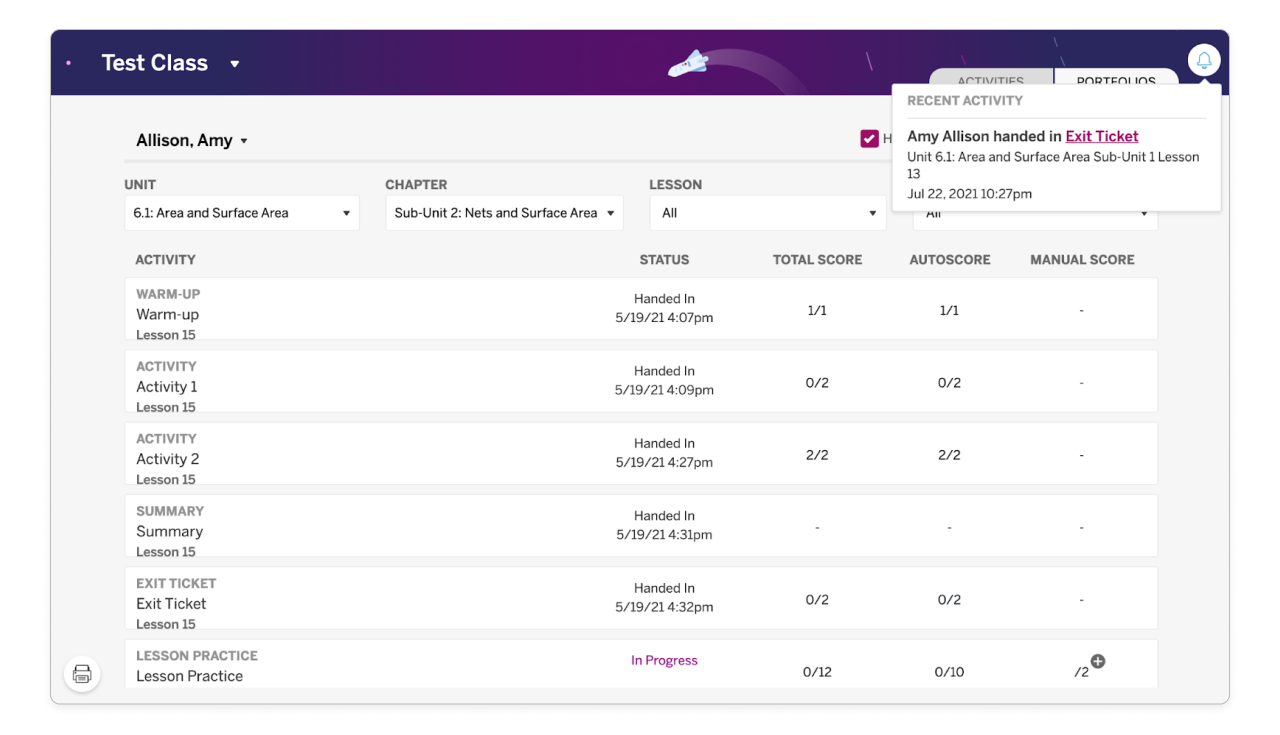Screen dimensions: 1280x735
Task: Click Lesson Practice total score 0/12
Action: tap(817, 672)
